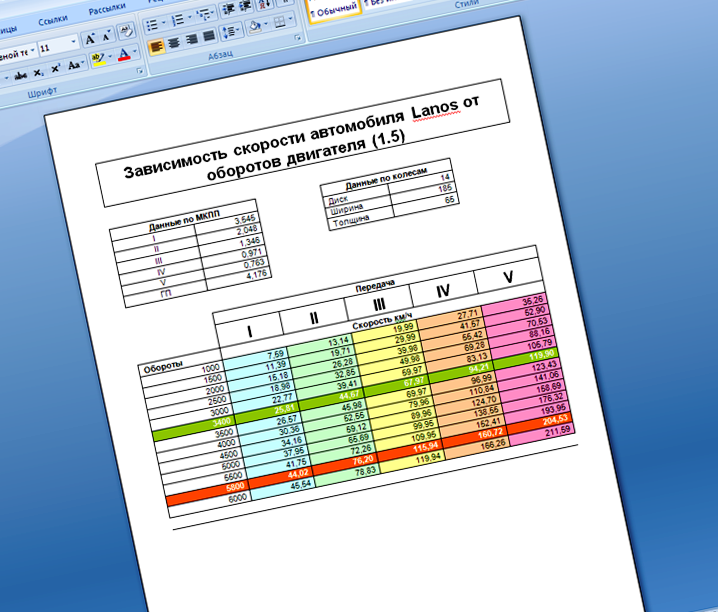Select the Обычный style
Image resolution: width=718 pixels, height=612 pixels.
(334, 9)
